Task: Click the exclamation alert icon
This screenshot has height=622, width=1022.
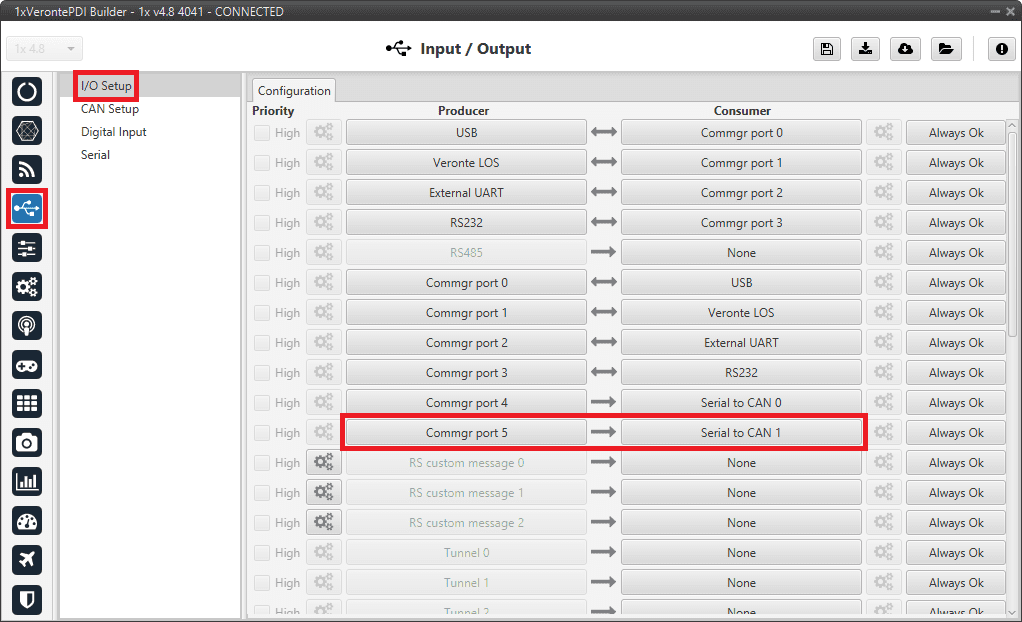Action: [1001, 49]
